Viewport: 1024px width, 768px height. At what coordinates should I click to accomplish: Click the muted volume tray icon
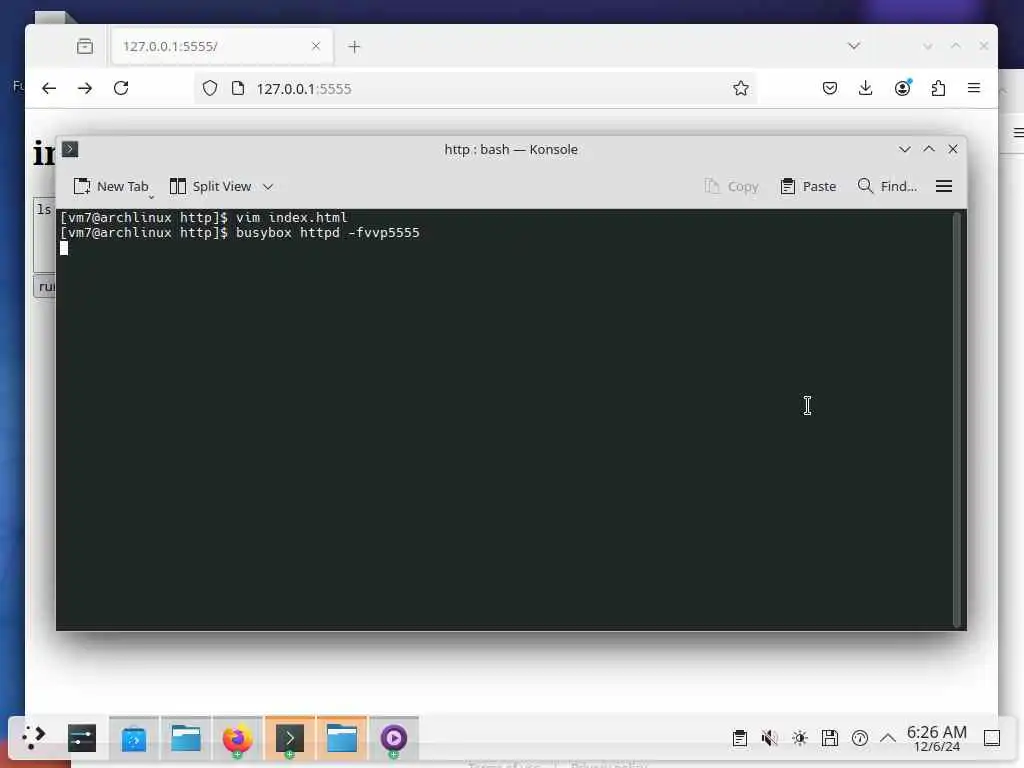tap(769, 738)
